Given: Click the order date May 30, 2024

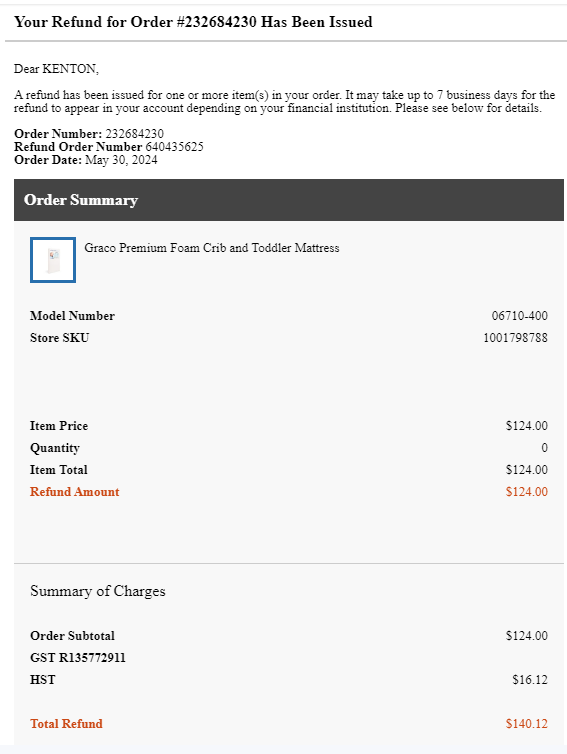Looking at the screenshot, I should point(121,160).
